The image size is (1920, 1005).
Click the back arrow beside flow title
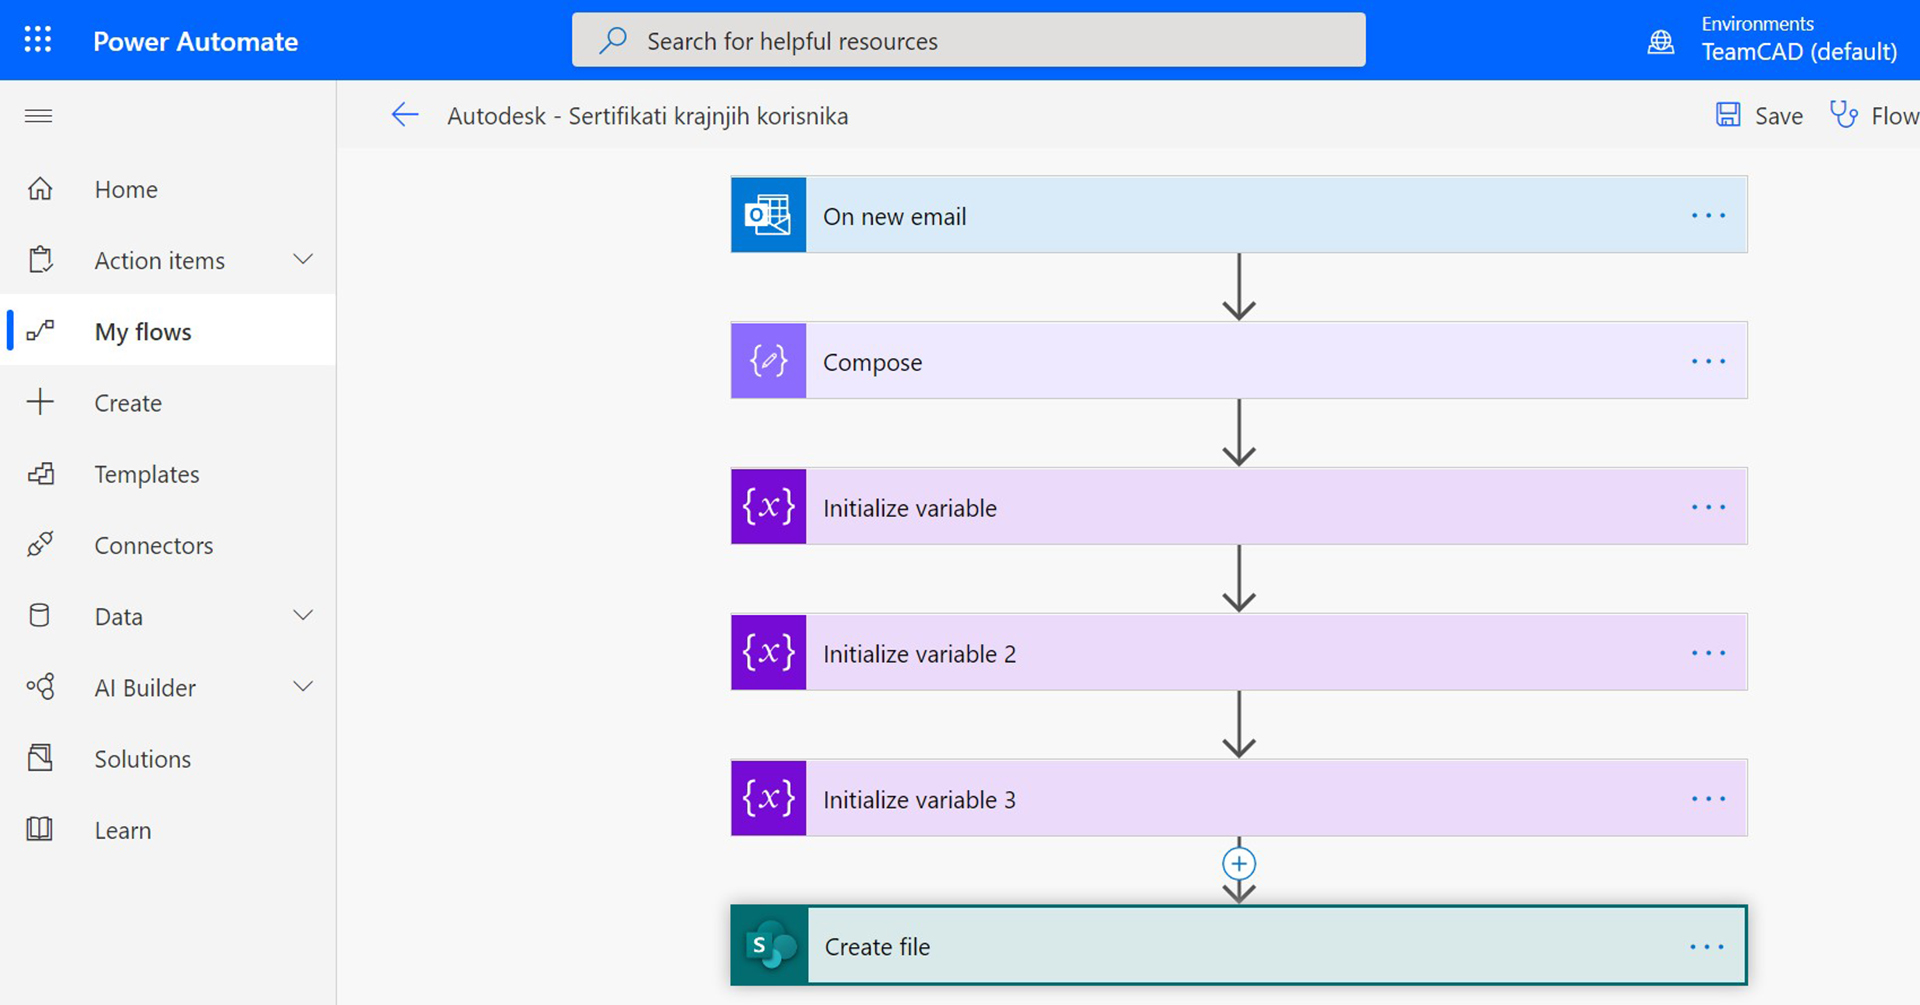405,115
